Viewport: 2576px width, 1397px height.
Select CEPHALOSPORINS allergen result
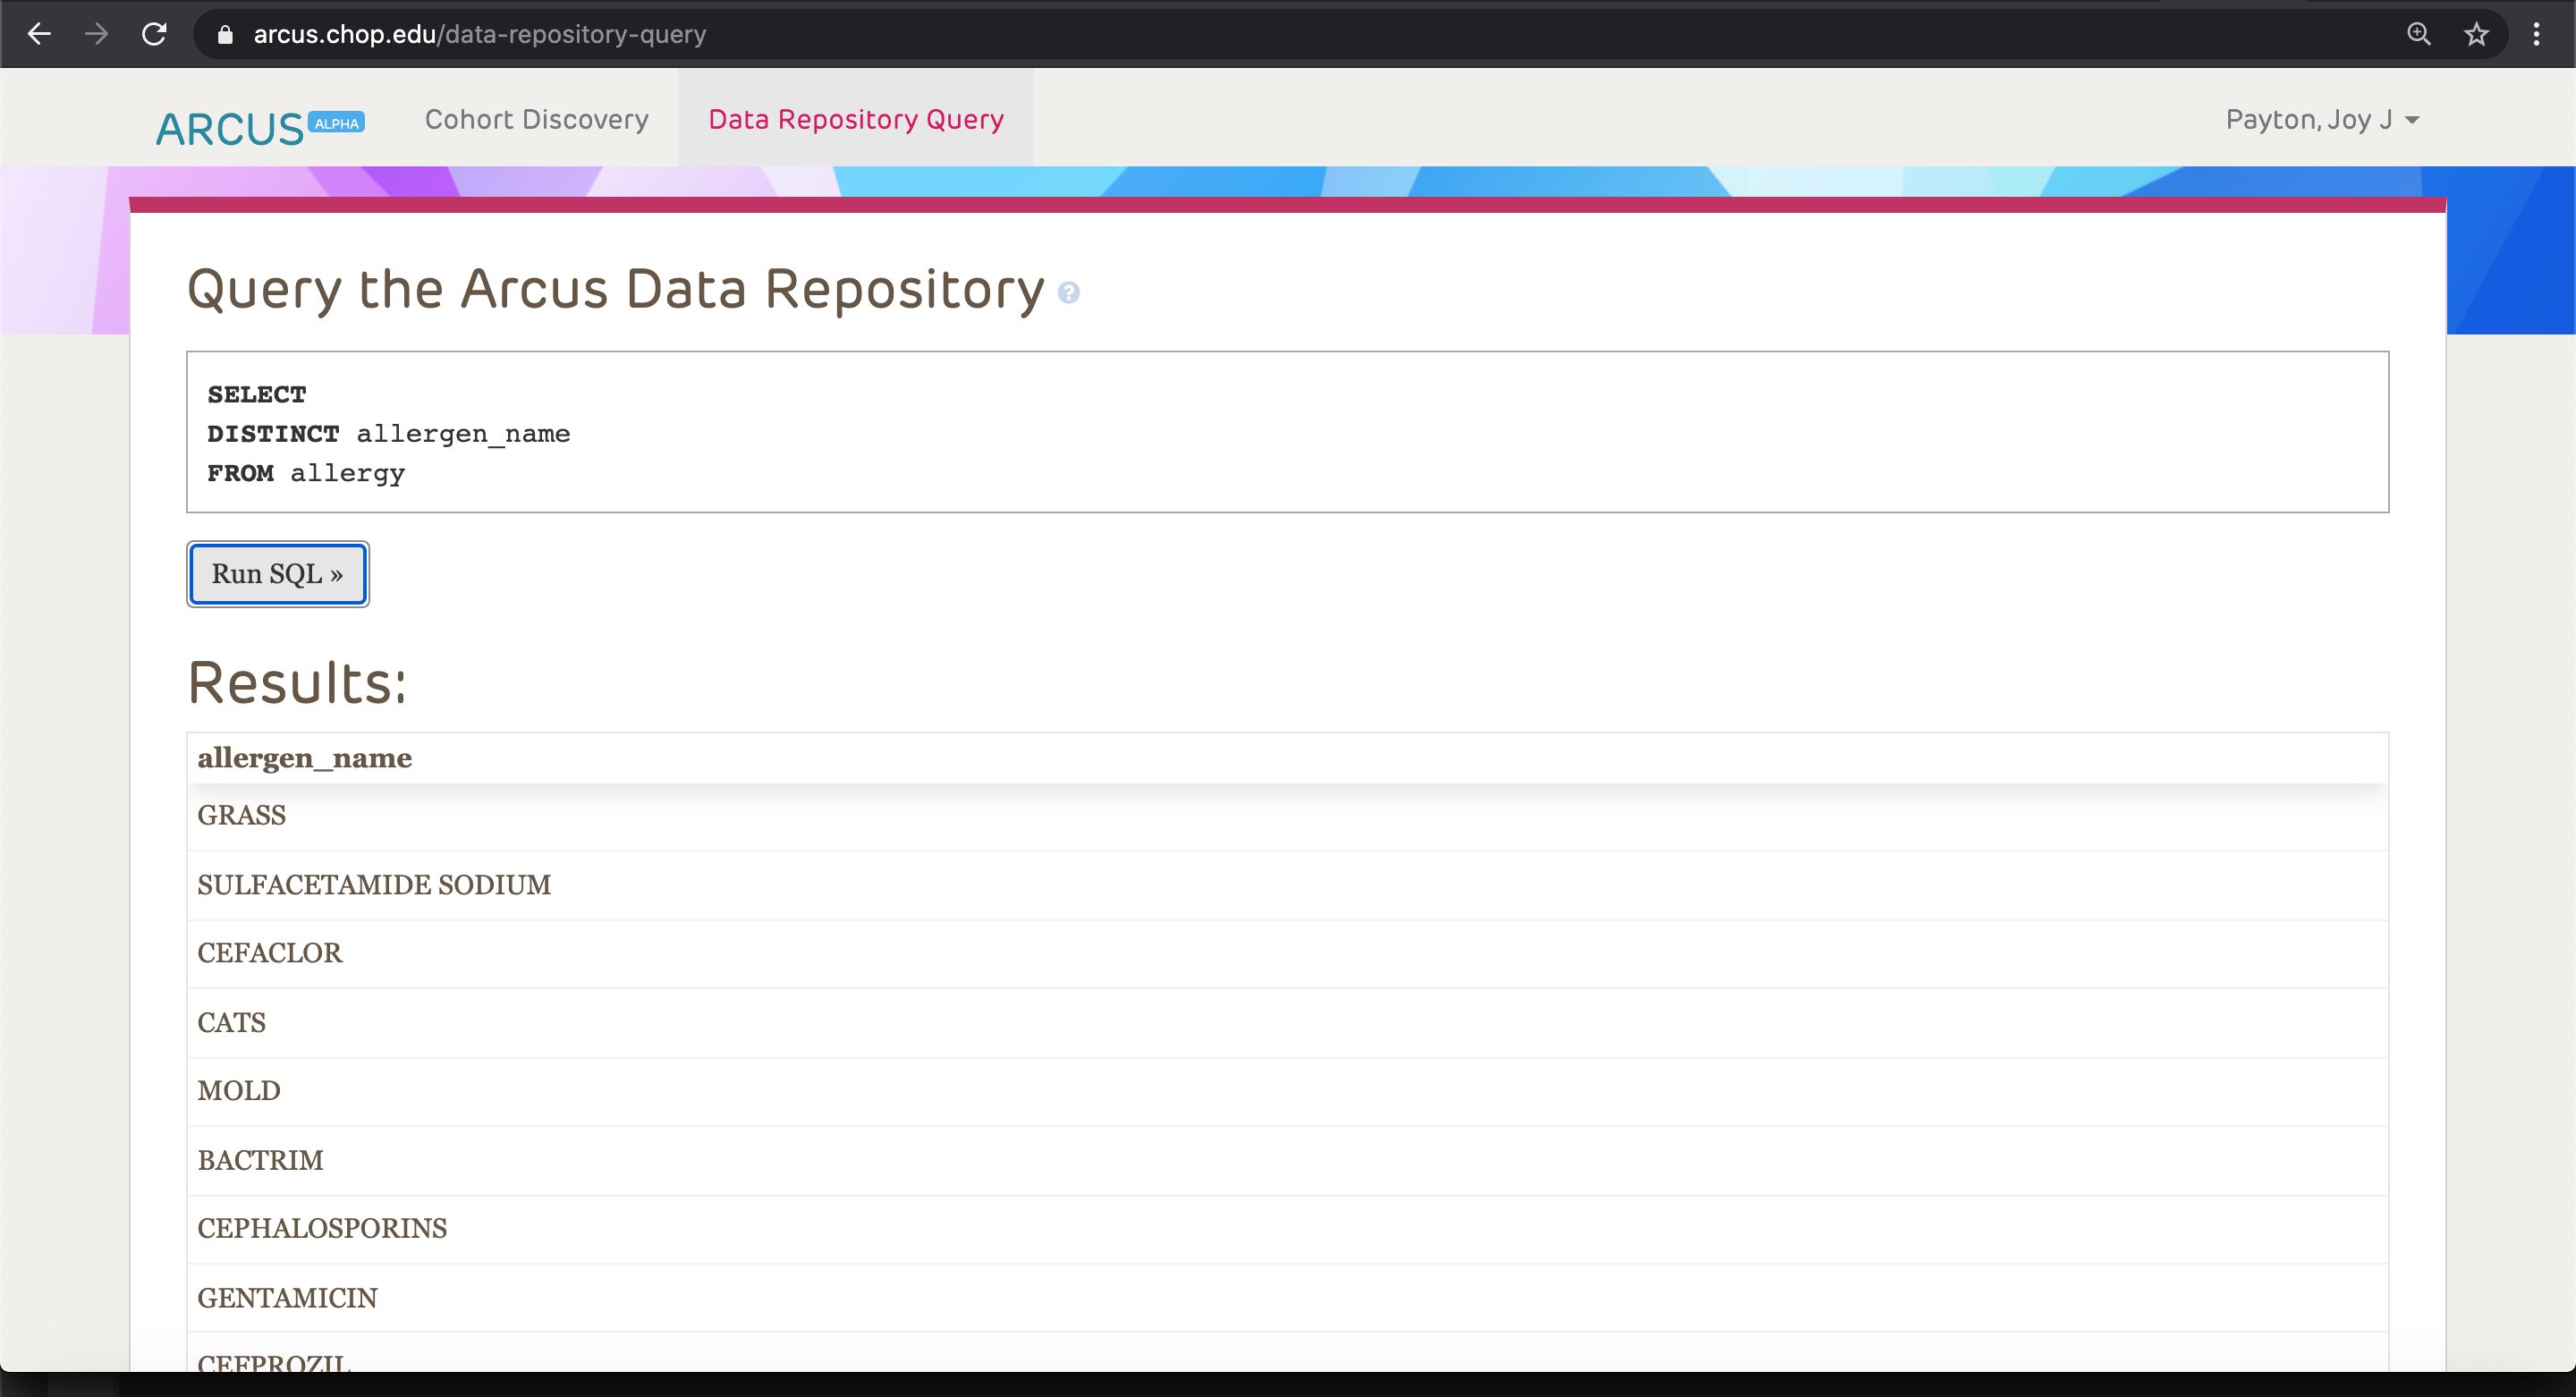[322, 1228]
